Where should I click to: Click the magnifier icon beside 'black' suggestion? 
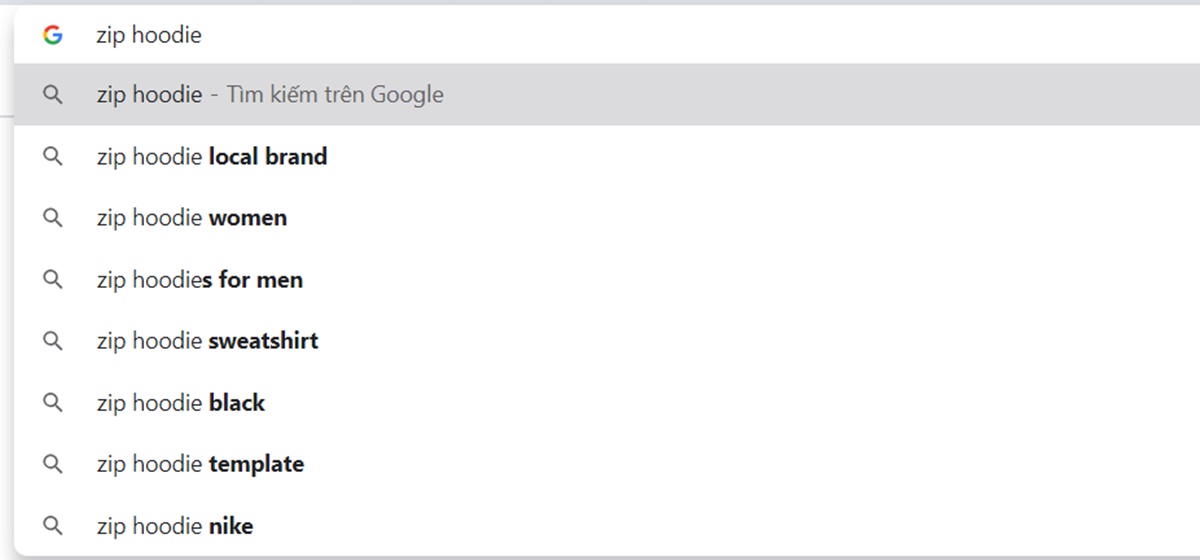tap(53, 403)
